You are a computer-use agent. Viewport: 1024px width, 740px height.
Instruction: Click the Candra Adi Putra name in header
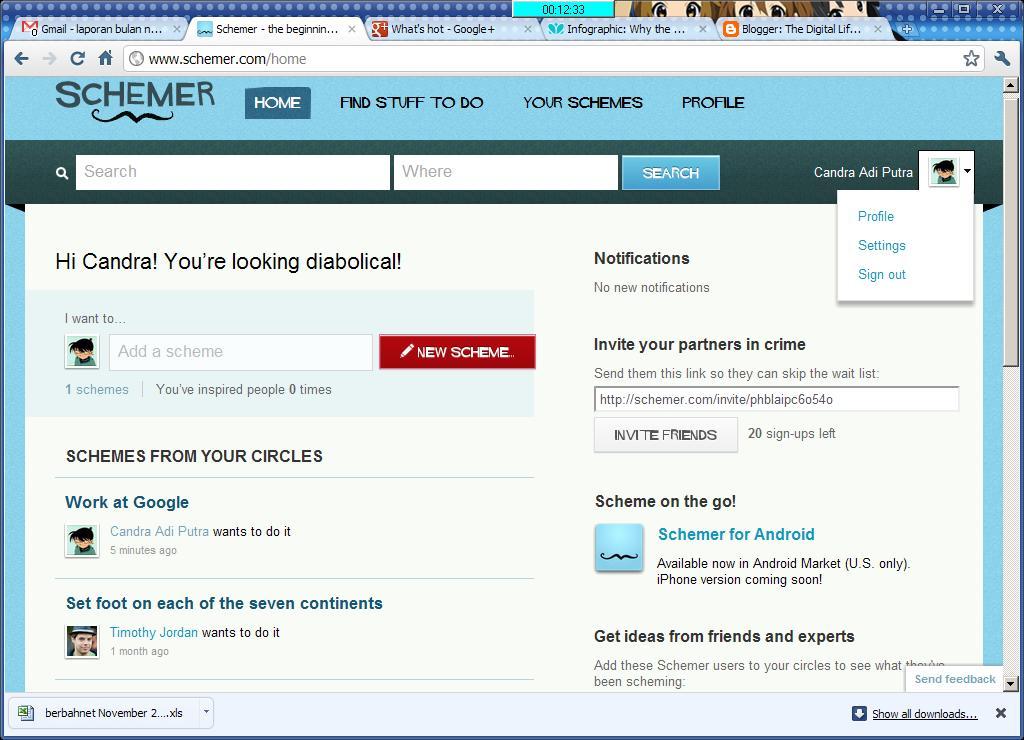click(x=863, y=172)
